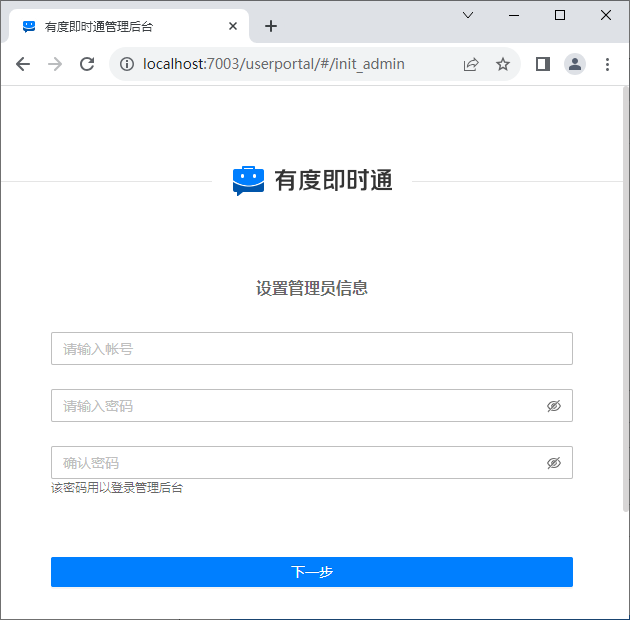Viewport: 630px width, 620px height.
Task: Close the 有度即时通管理后台 tab
Action: point(233,27)
